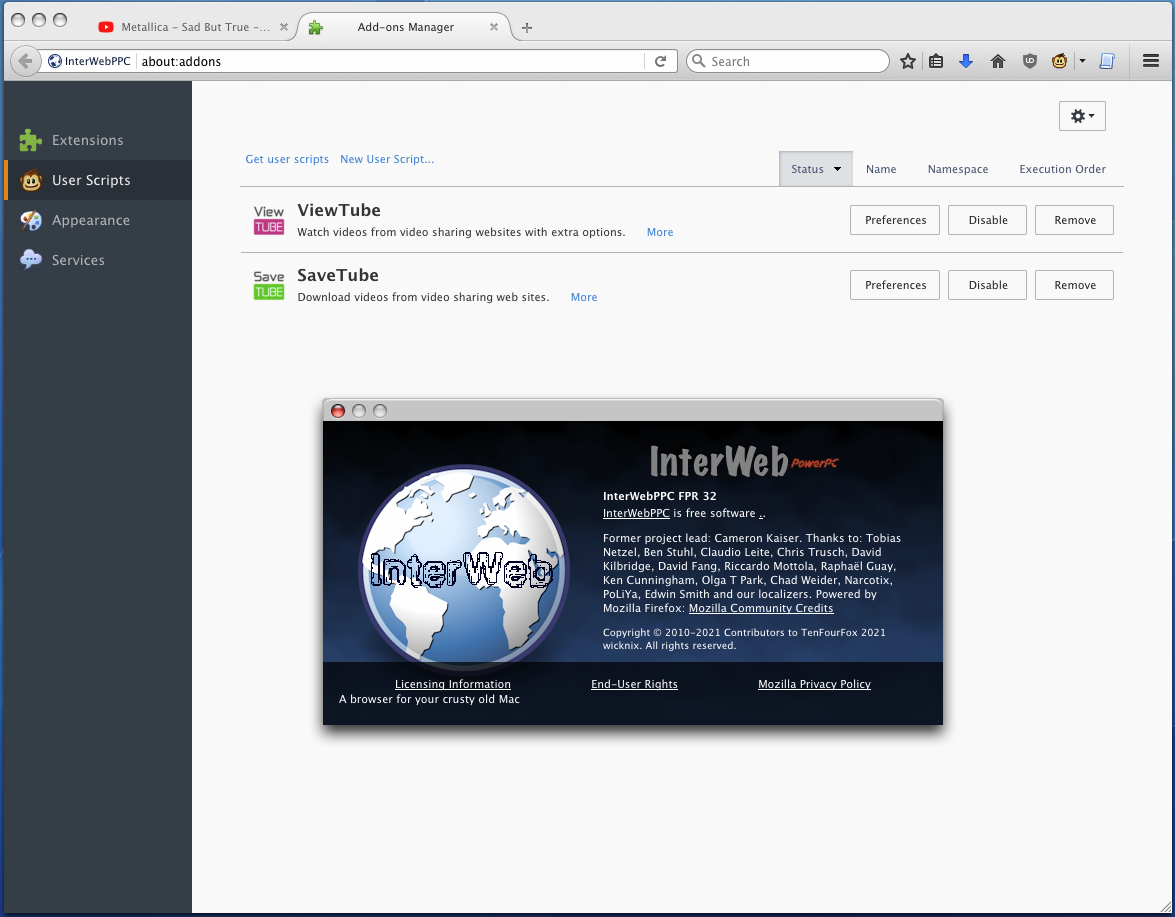
Task: Focus the Search input field
Action: pos(788,61)
